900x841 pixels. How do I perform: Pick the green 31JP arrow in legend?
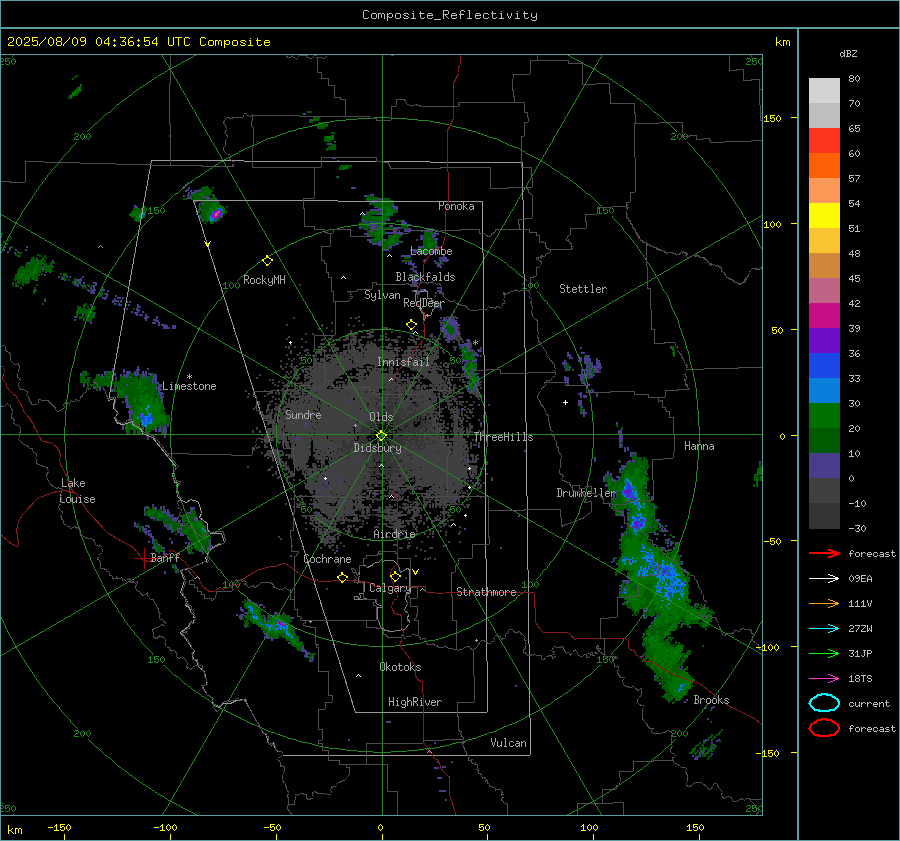824,653
